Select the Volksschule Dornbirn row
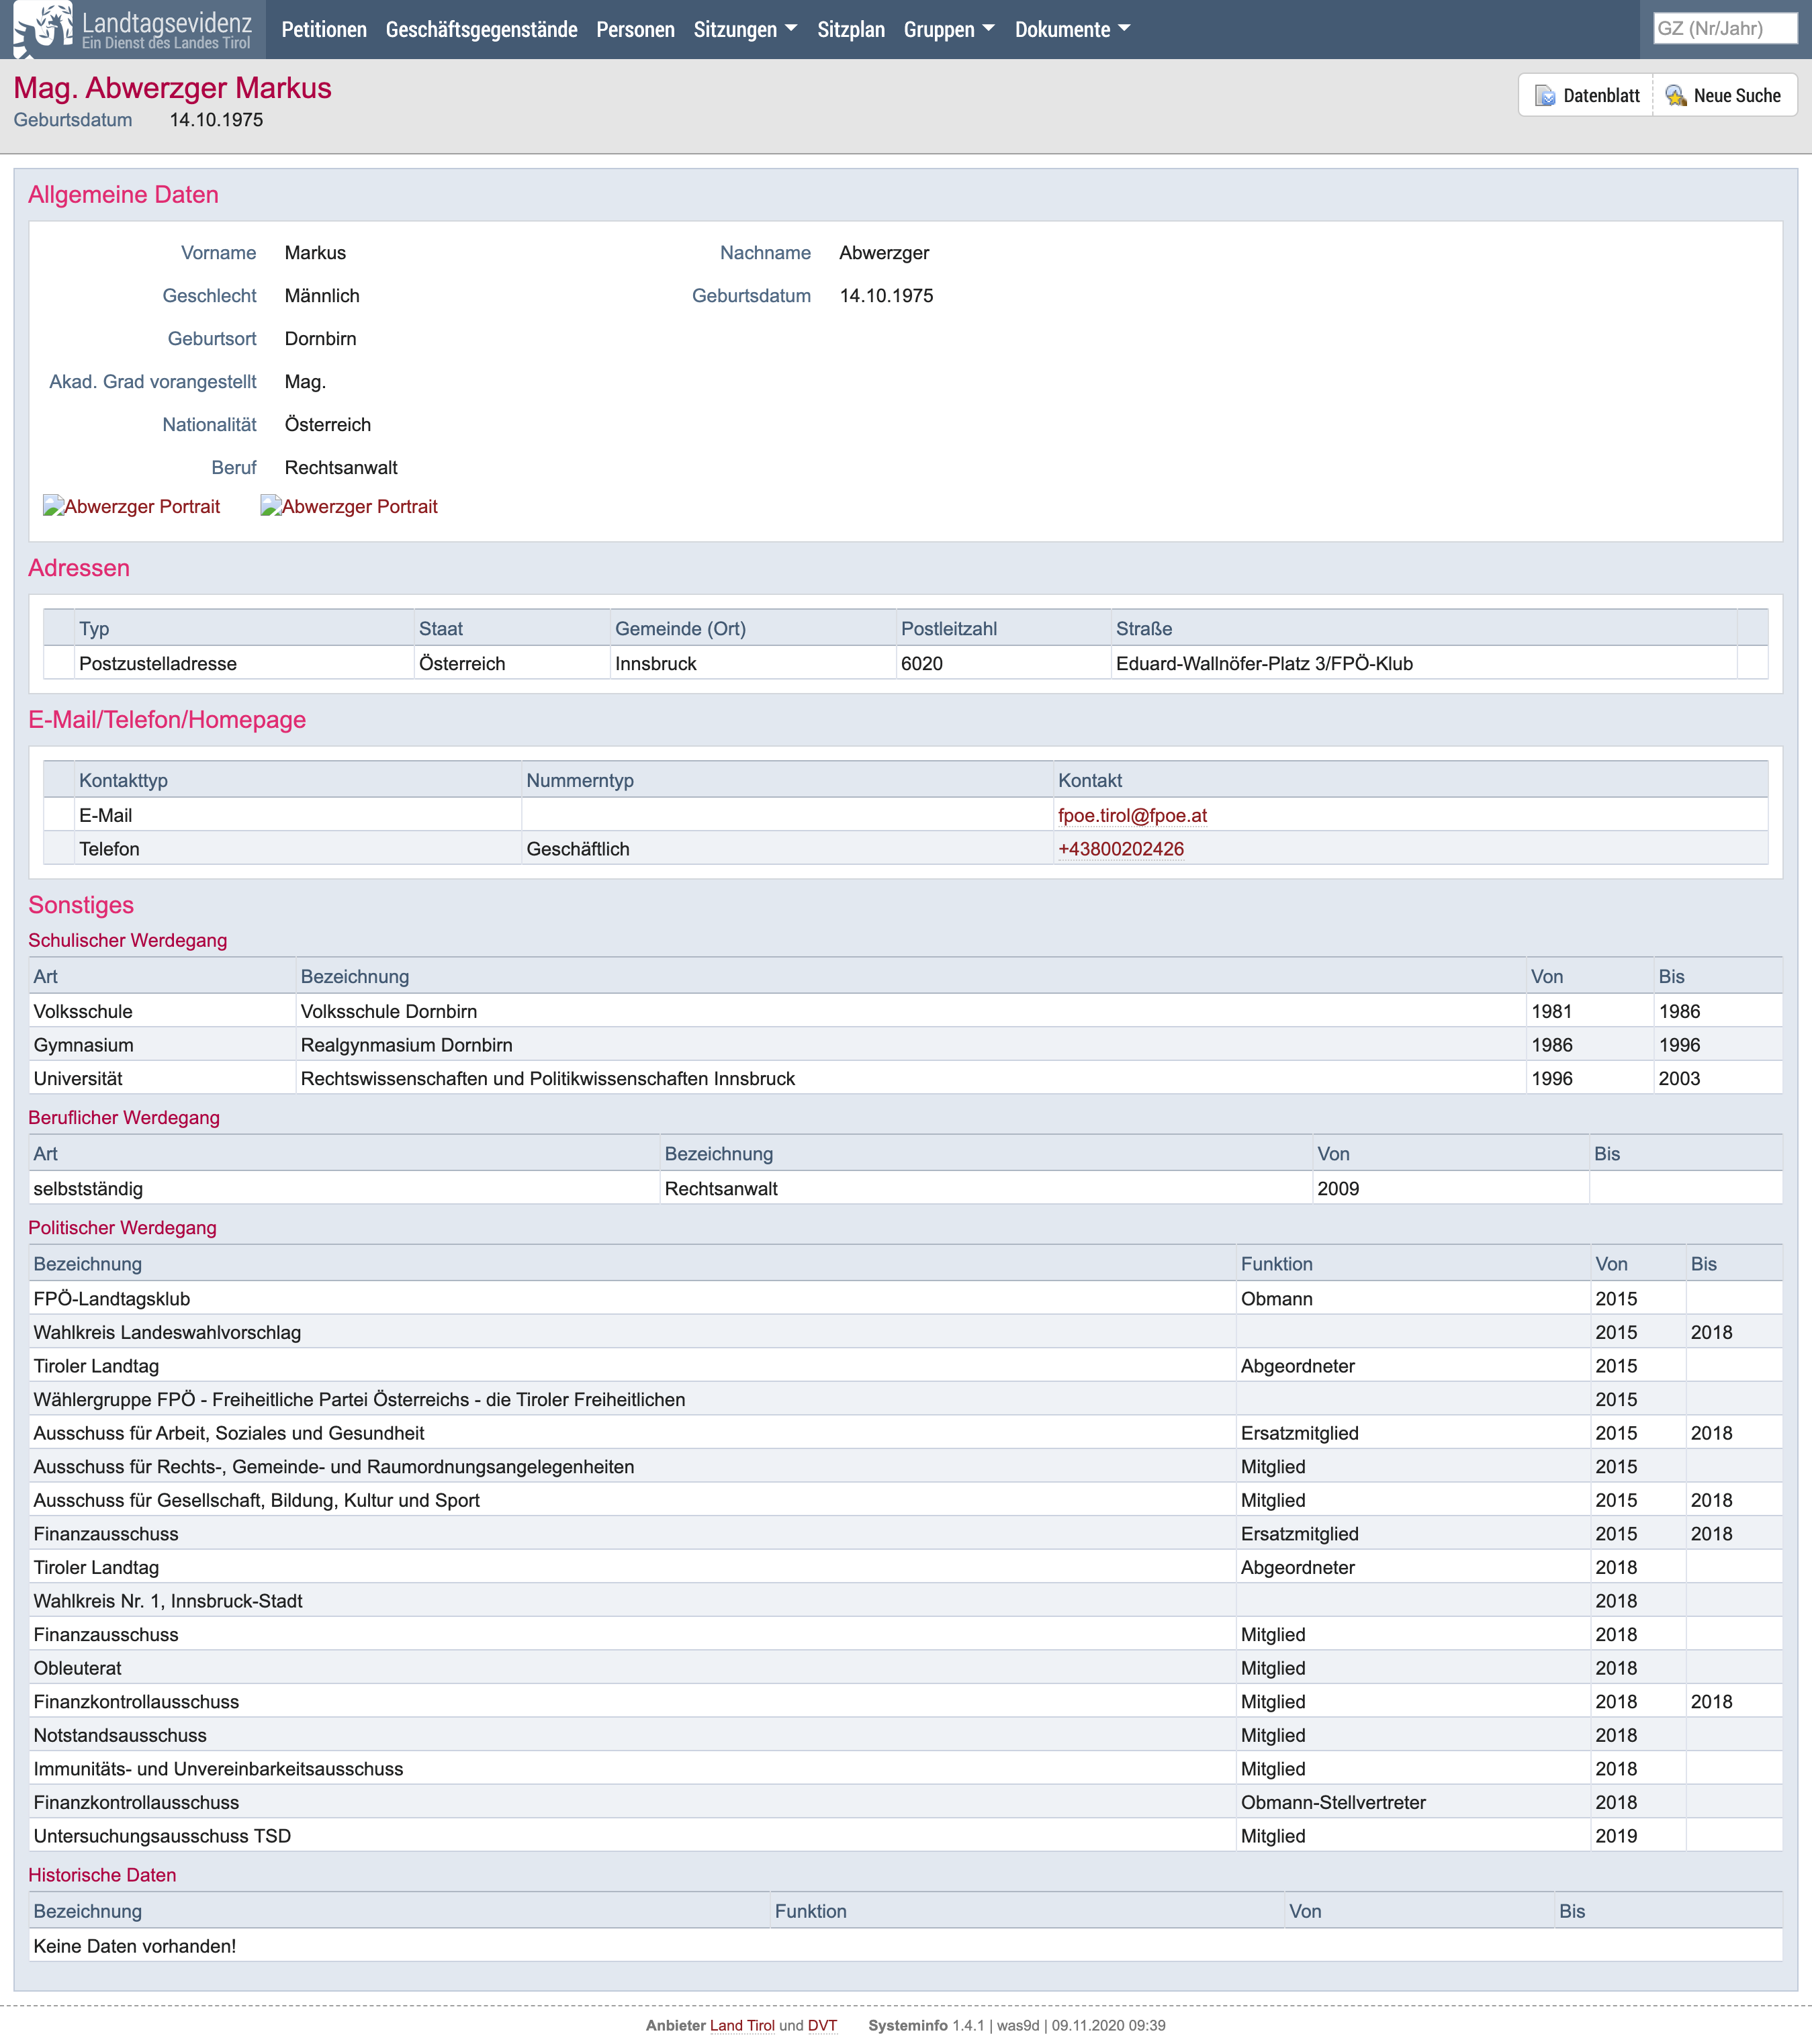Screen dimensions: 1812x2044 click(905, 1011)
